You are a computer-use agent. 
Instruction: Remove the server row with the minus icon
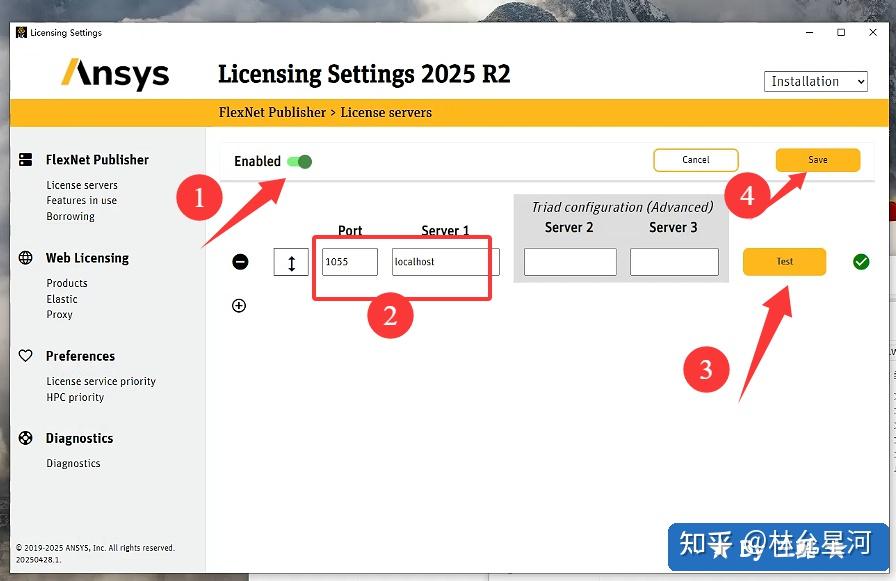239,262
